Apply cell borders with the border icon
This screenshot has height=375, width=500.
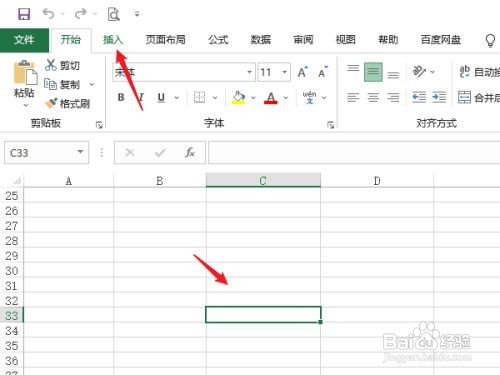point(199,97)
